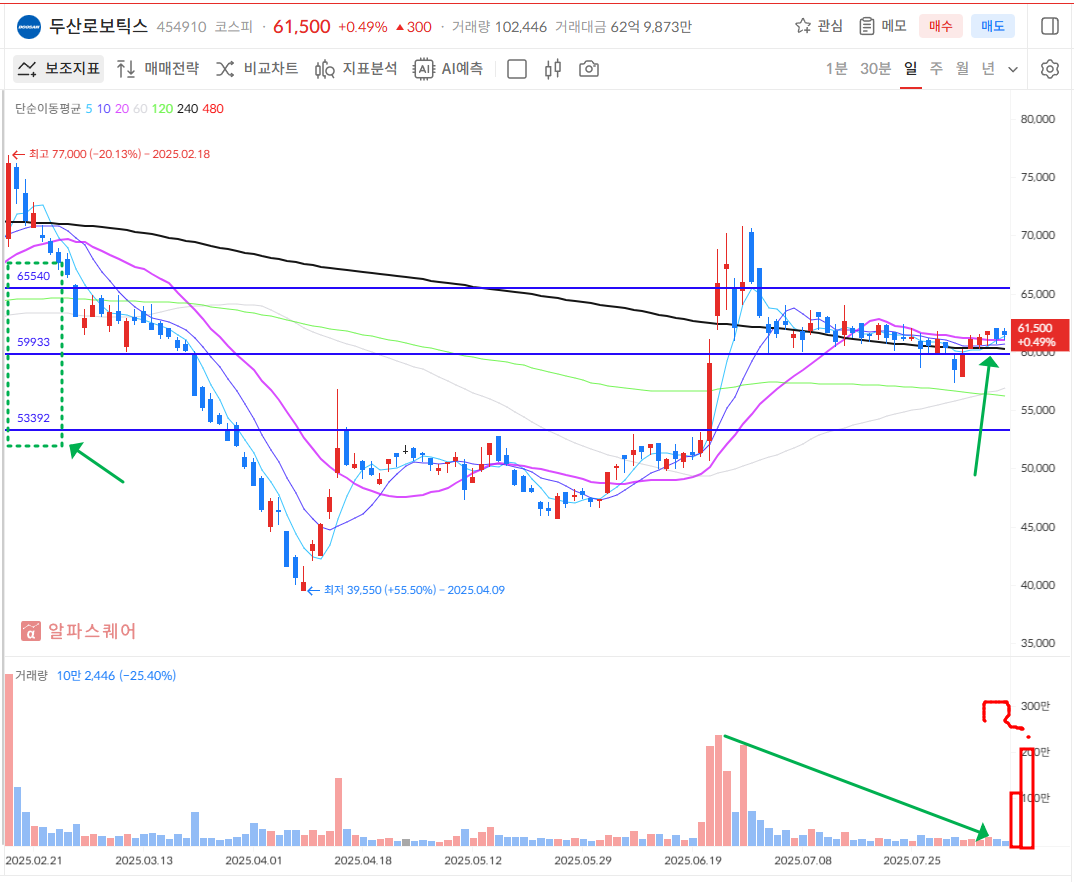Image resolution: width=1074 pixels, height=882 pixels.
Task: Click the 59933 horizontal line label
Action: 34,342
